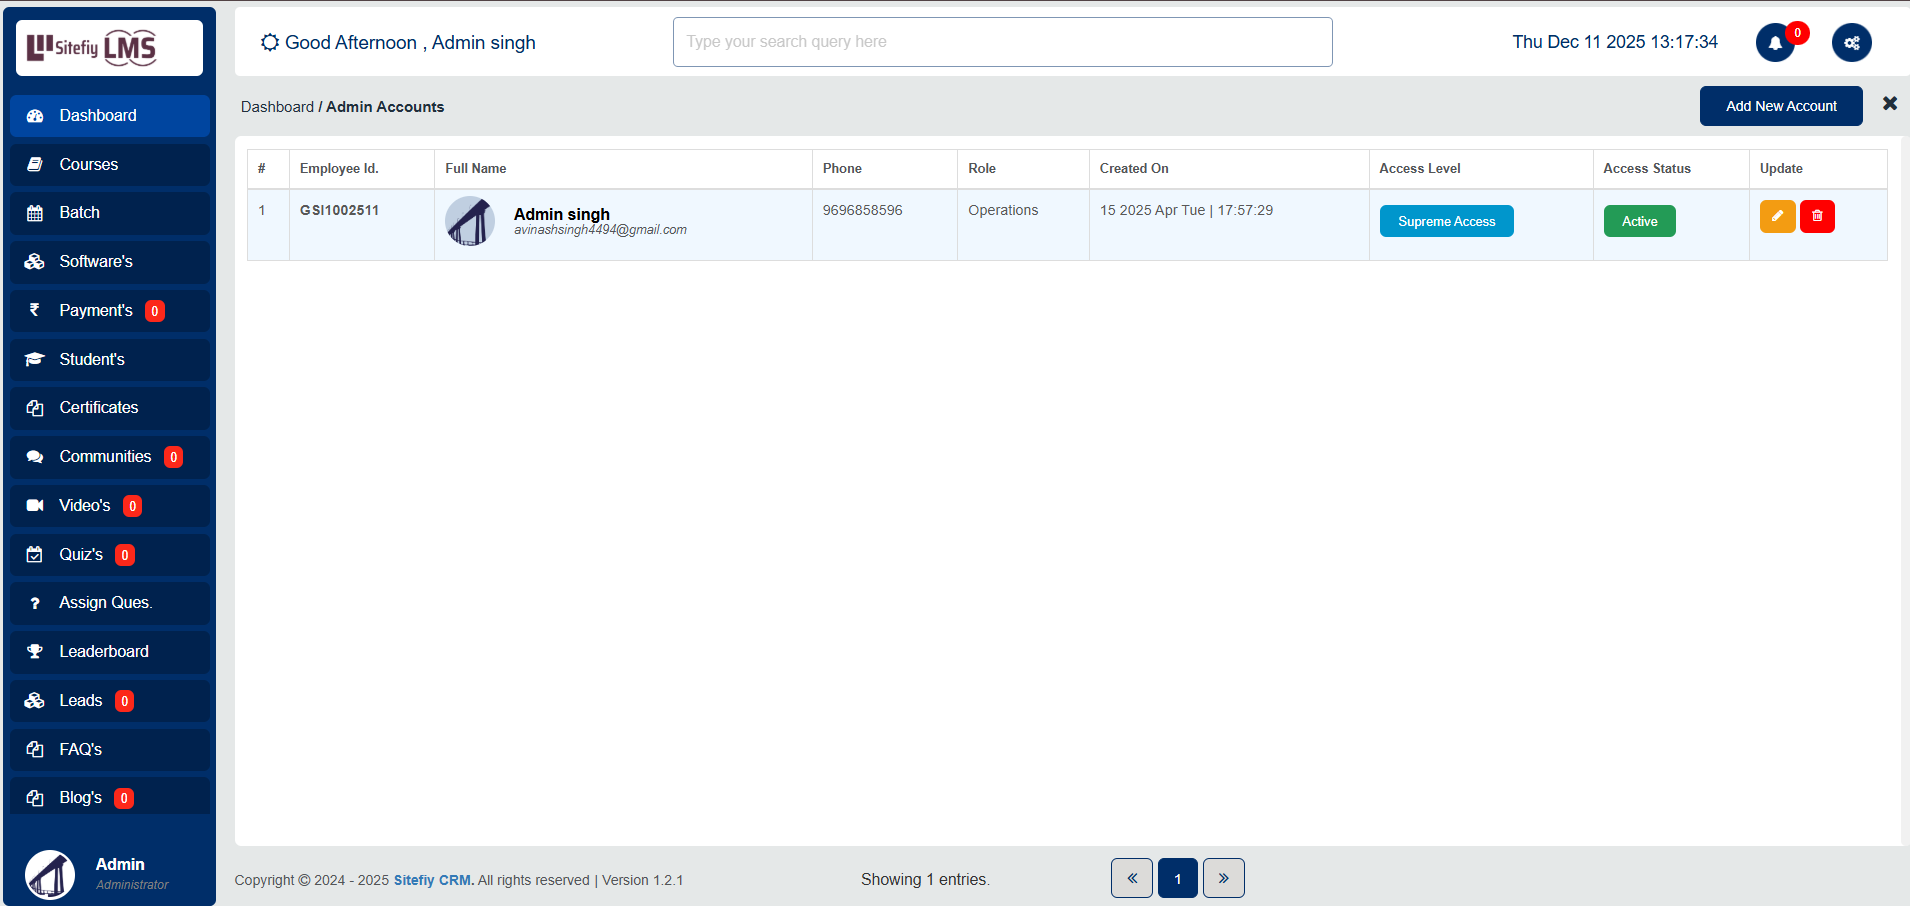Click the Sitefiy LMS logo
Image resolution: width=1910 pixels, height=906 pixels.
tap(109, 48)
